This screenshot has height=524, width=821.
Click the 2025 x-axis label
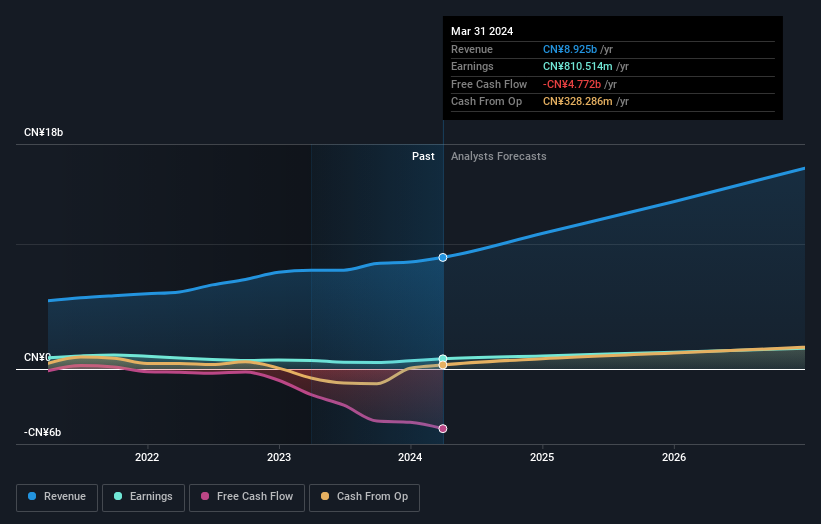pyautogui.click(x=542, y=458)
